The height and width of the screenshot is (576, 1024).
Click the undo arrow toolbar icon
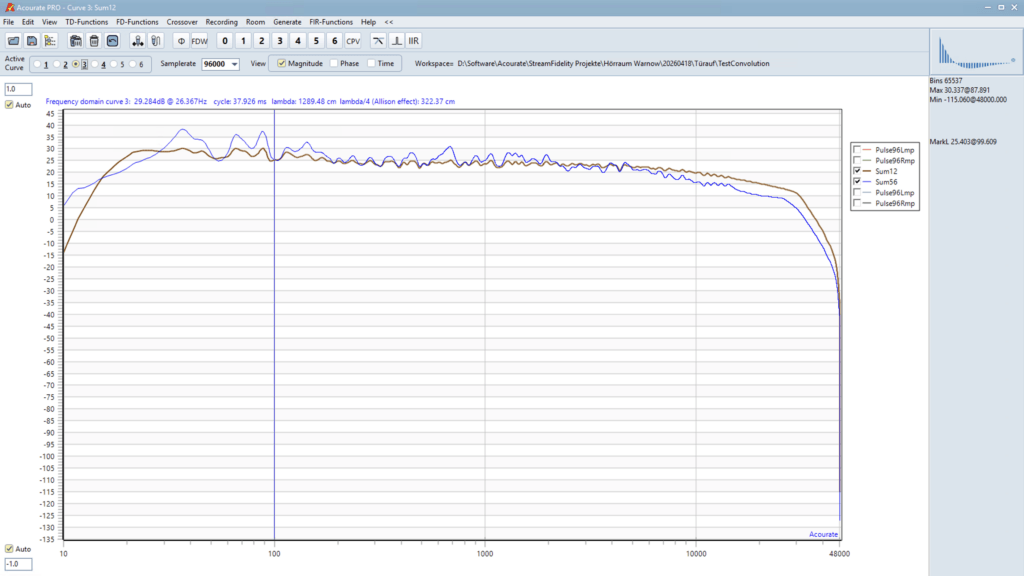112,41
